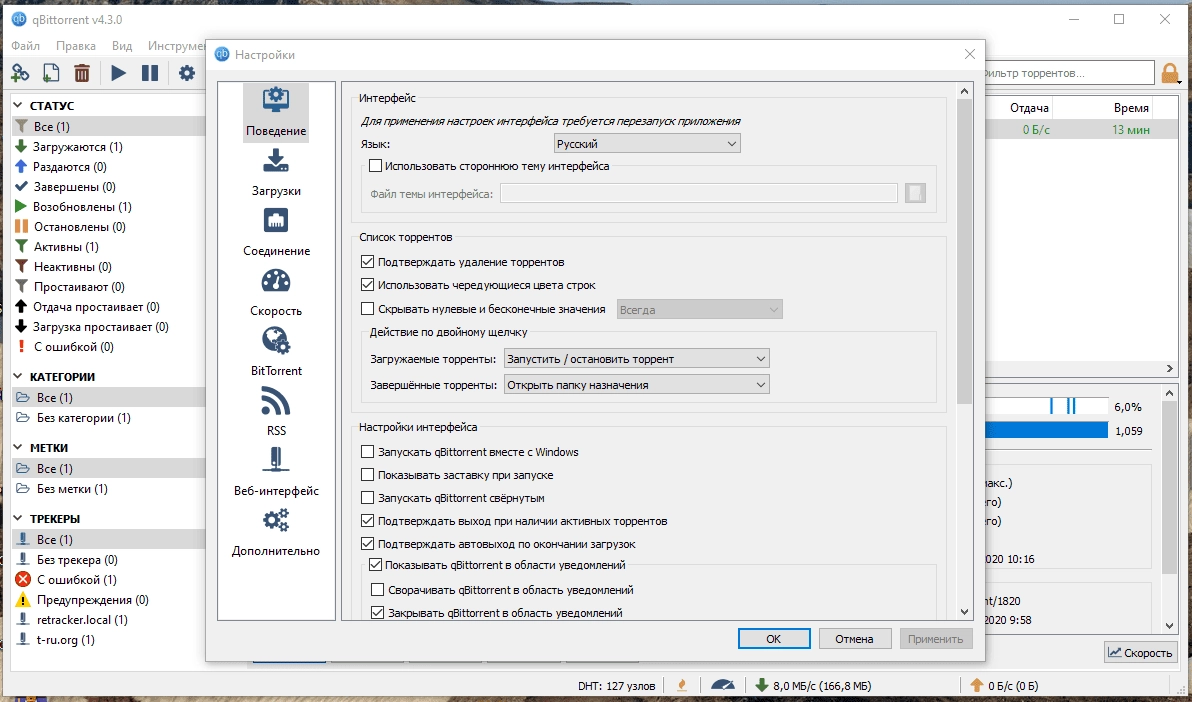Open the Правка menu
Screen dimensions: 1192x702
click(76, 46)
